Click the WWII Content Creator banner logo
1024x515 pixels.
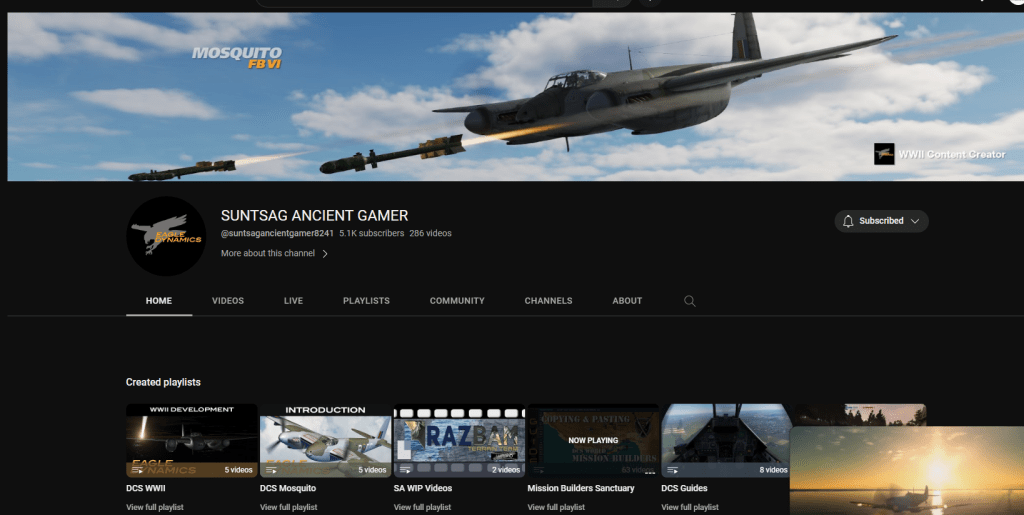pos(884,154)
